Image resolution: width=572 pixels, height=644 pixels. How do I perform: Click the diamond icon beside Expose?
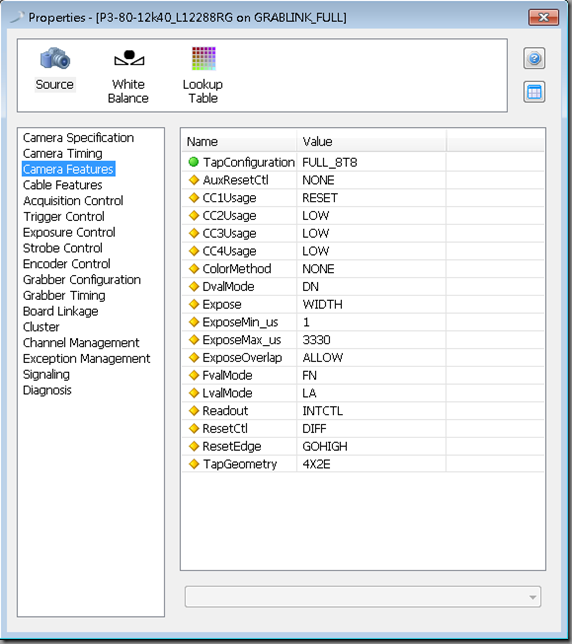click(x=194, y=304)
